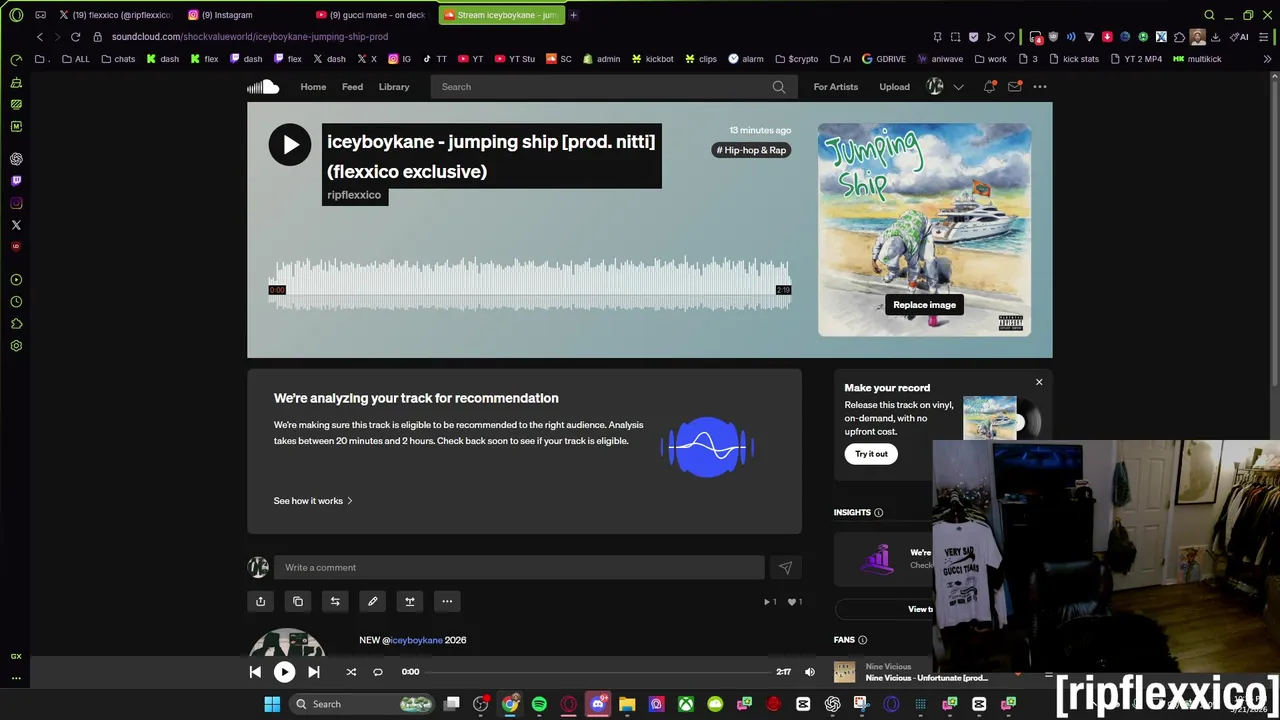
Task: Skip to previous track in player
Action: click(x=255, y=672)
